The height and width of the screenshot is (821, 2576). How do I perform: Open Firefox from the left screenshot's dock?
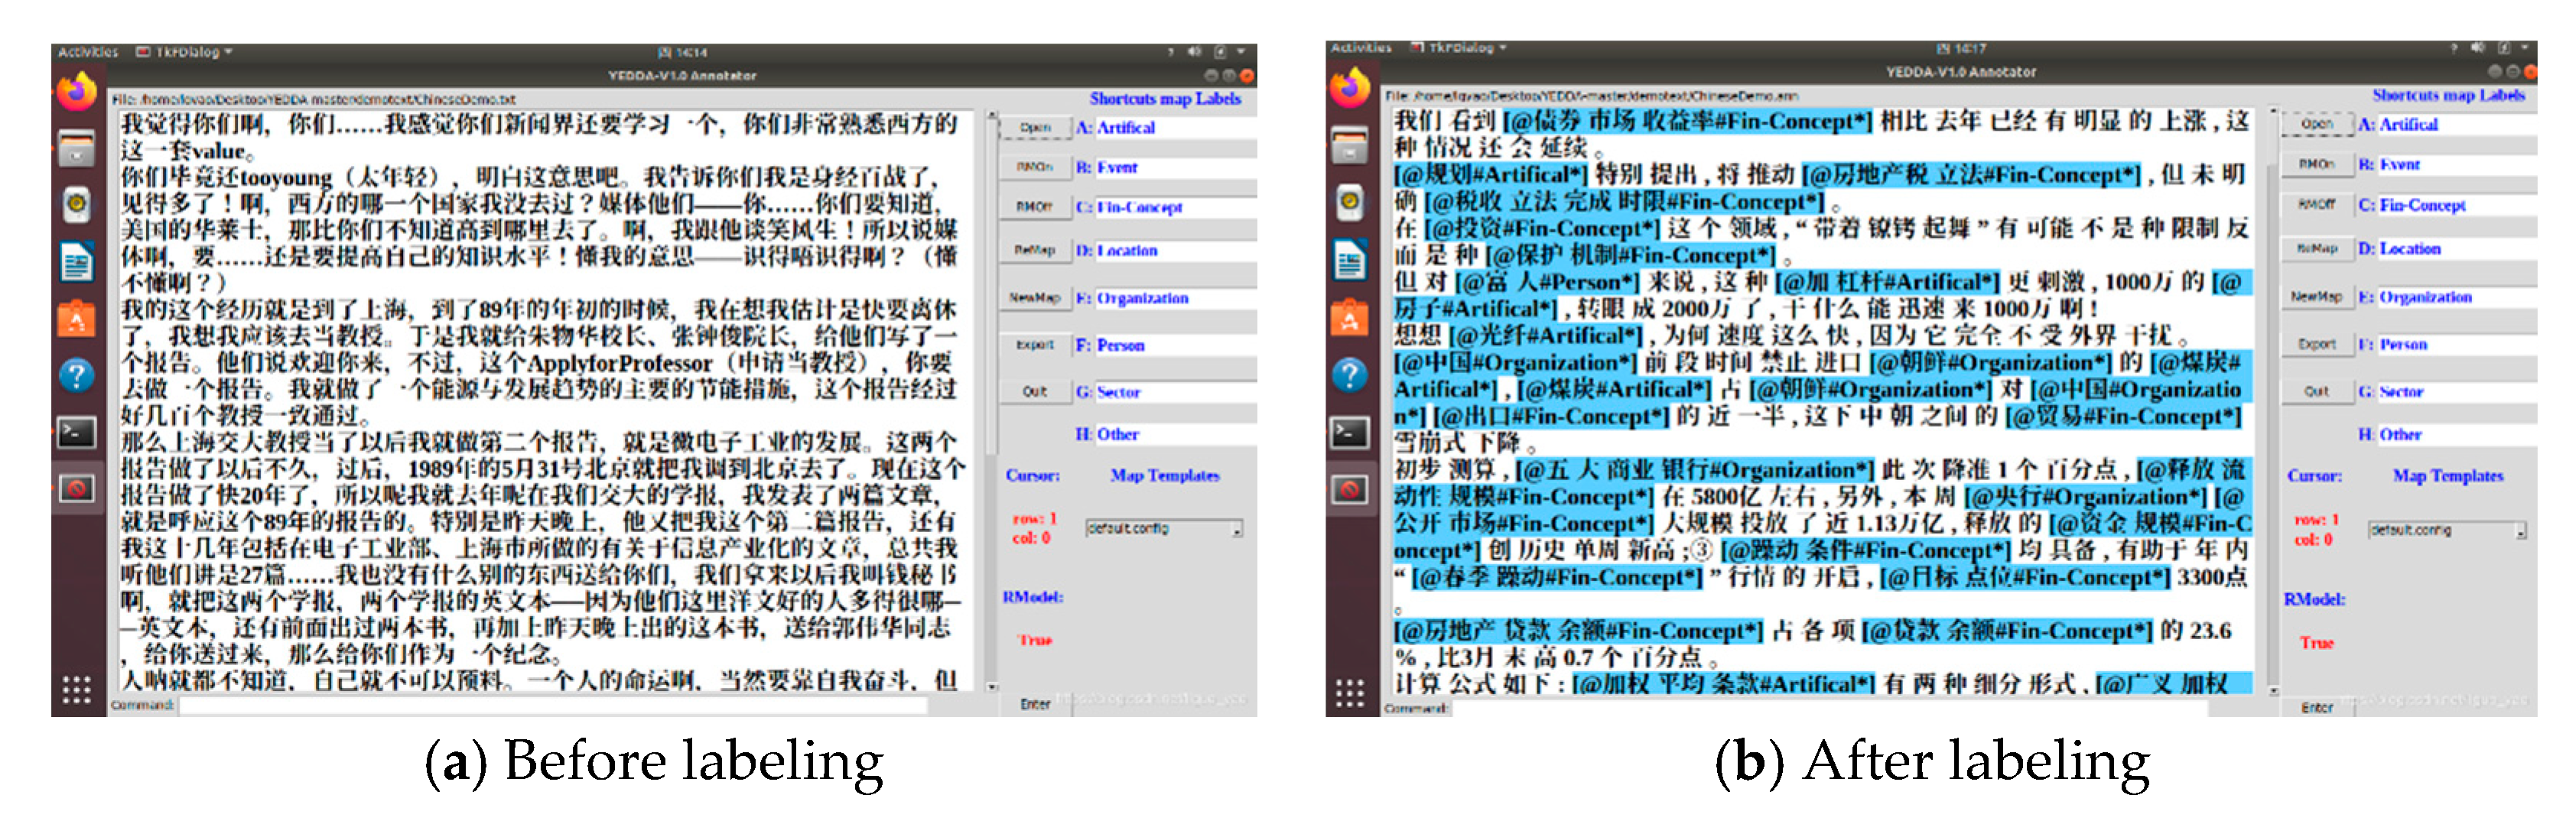click(76, 93)
